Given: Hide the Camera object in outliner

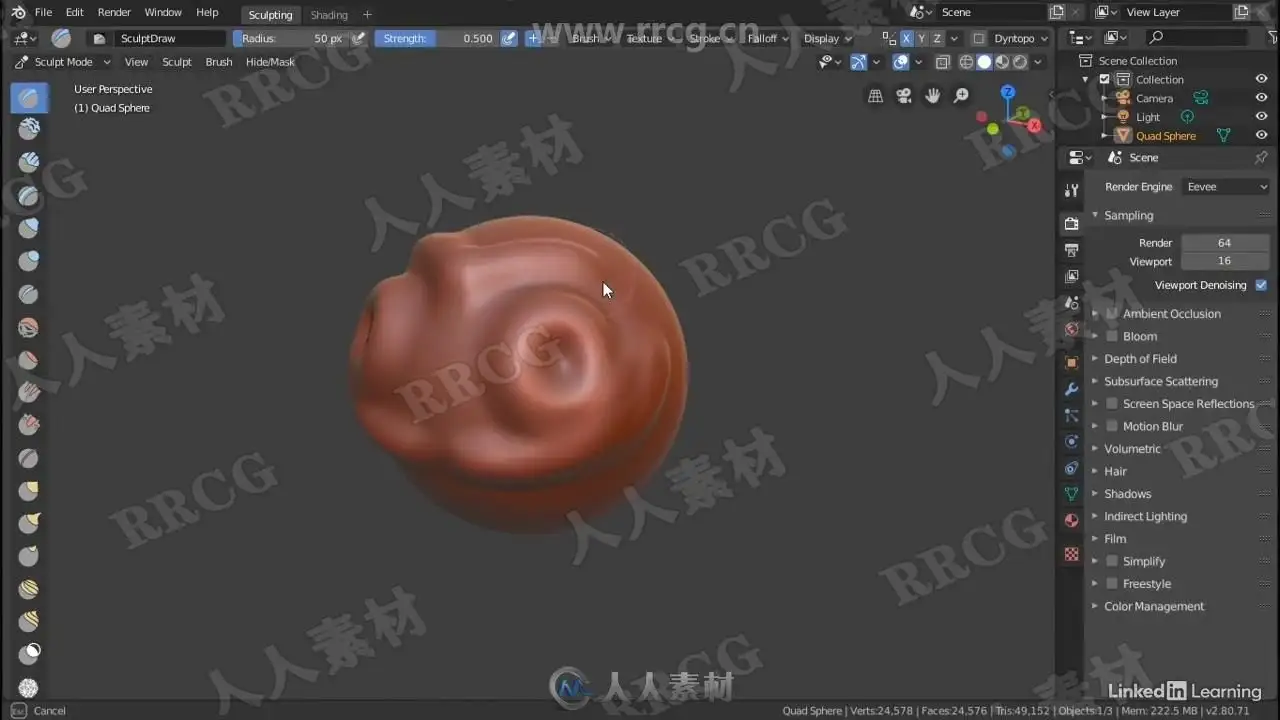Looking at the screenshot, I should (1261, 98).
